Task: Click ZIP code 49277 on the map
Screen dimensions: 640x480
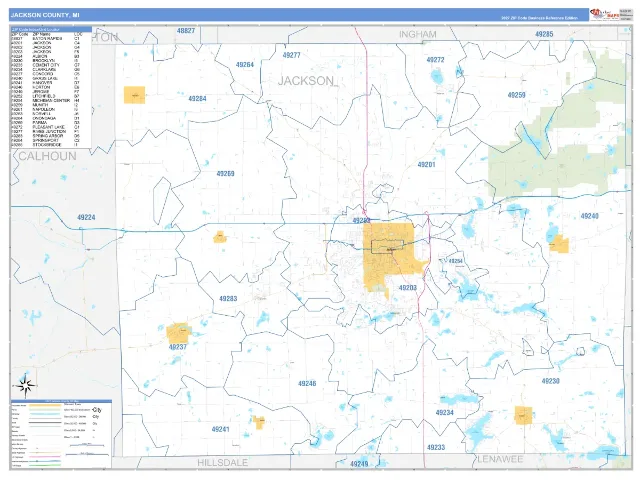Action: pyautogui.click(x=291, y=55)
